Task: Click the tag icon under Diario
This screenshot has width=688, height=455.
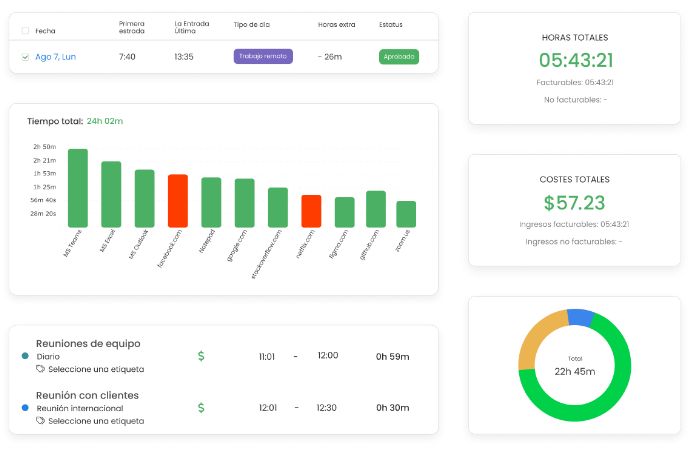Action: [x=40, y=369]
